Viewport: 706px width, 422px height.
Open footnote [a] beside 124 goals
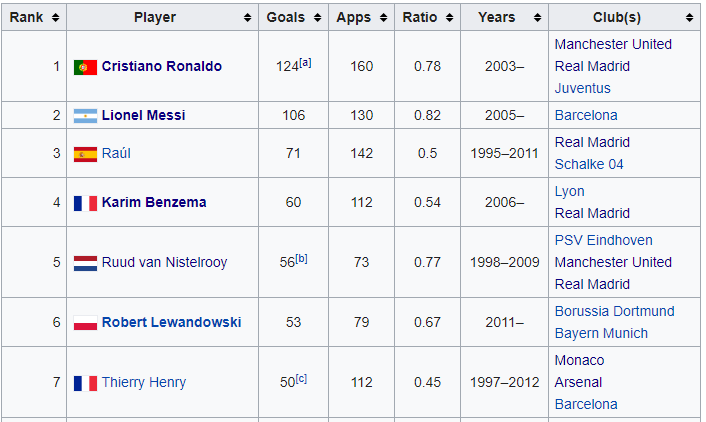pos(305,63)
